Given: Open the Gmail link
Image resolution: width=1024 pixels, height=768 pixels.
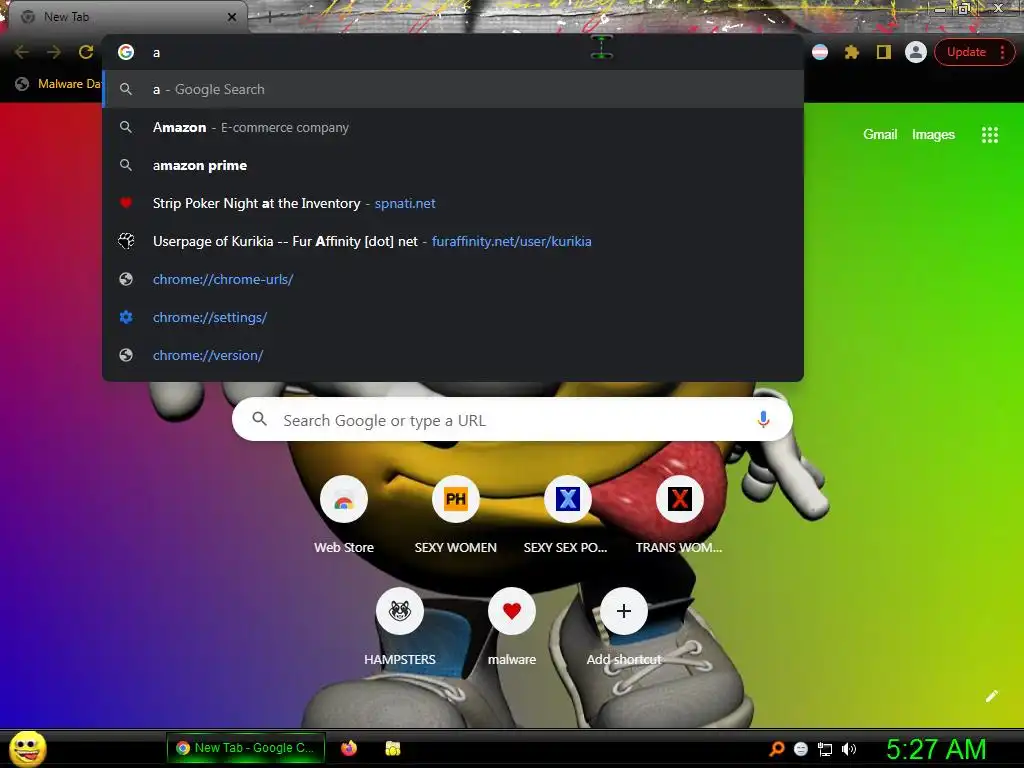Looking at the screenshot, I should [x=880, y=135].
